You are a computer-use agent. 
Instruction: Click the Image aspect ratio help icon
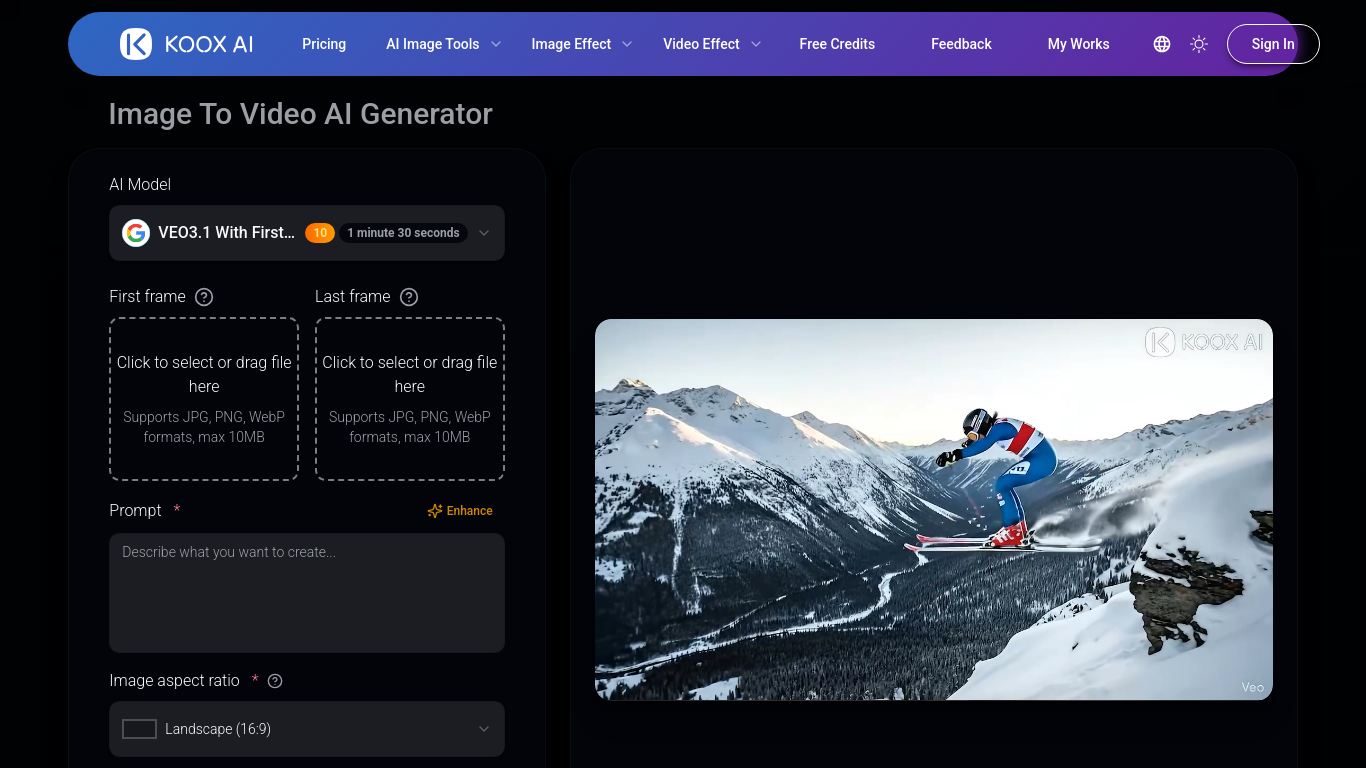[275, 681]
